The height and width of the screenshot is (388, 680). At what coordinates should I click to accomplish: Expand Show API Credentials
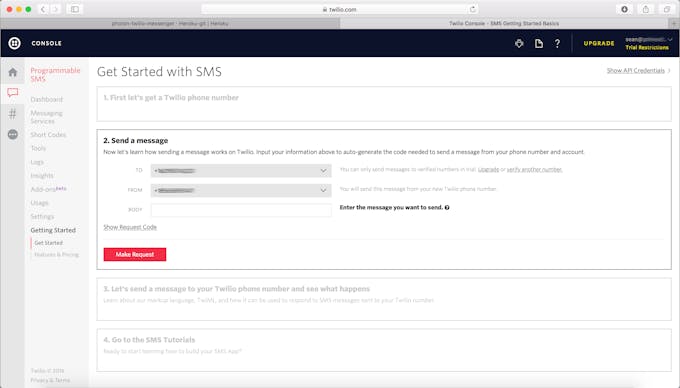(638, 70)
